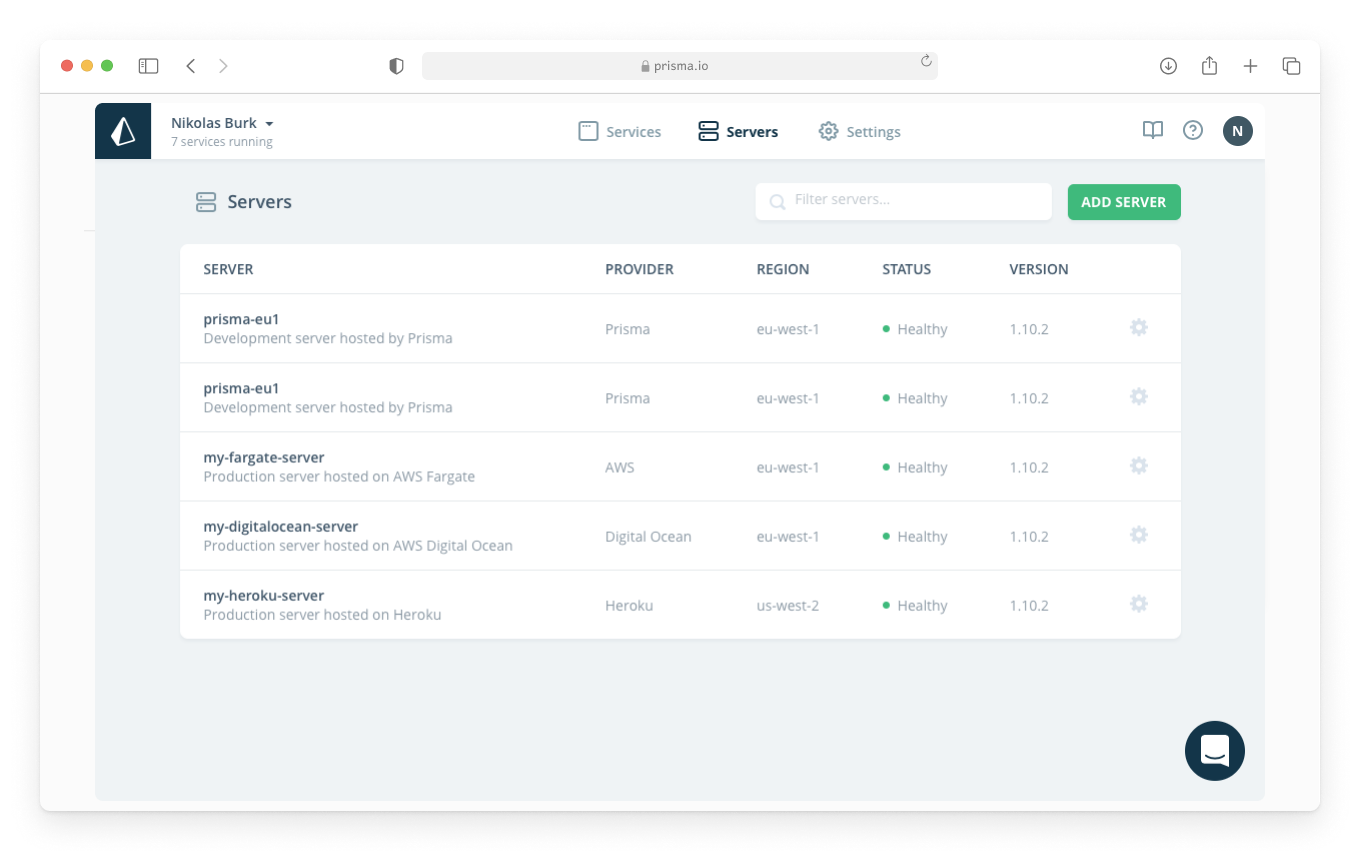
Task: Open Safari downloads icon
Action: point(1168,66)
